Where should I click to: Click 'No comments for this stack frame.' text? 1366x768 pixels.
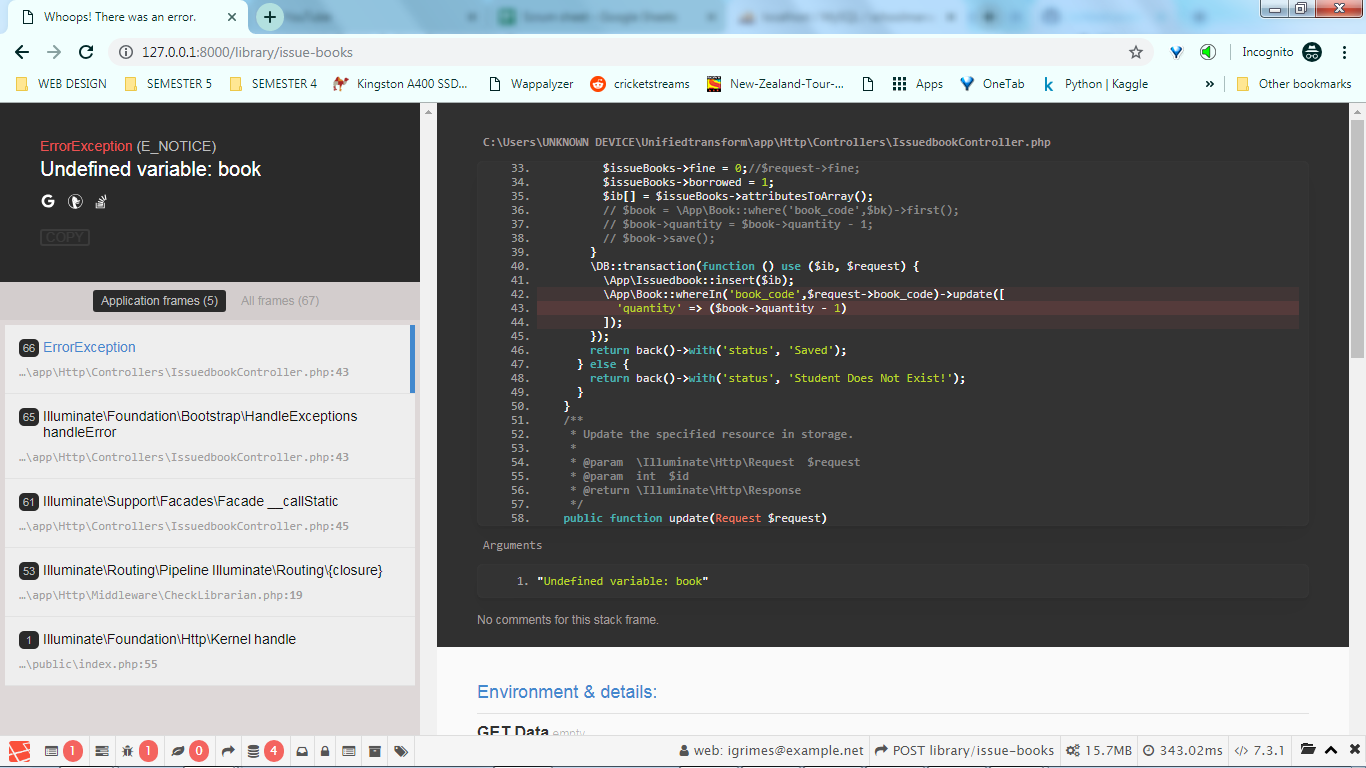(x=567, y=620)
